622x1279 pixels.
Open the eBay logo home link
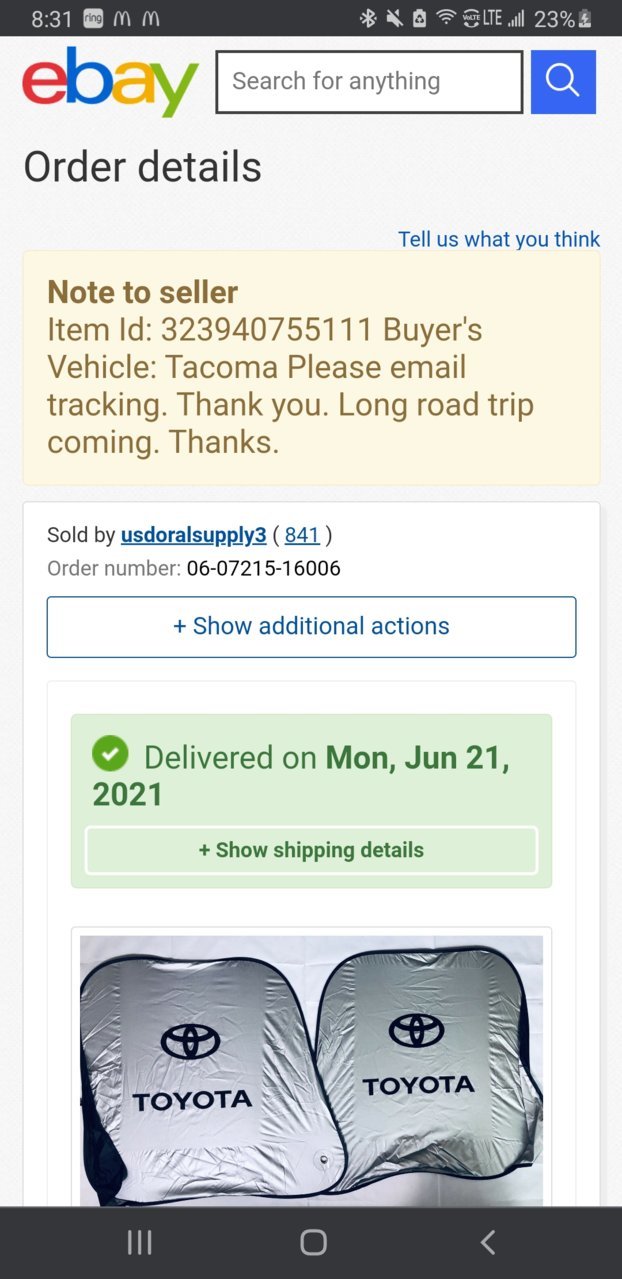pos(110,82)
